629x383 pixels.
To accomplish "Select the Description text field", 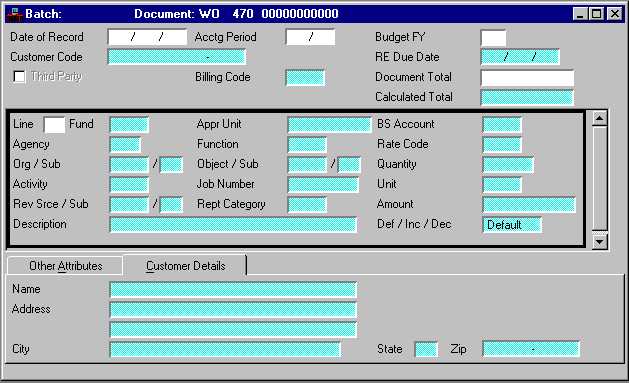I will pos(233,225).
